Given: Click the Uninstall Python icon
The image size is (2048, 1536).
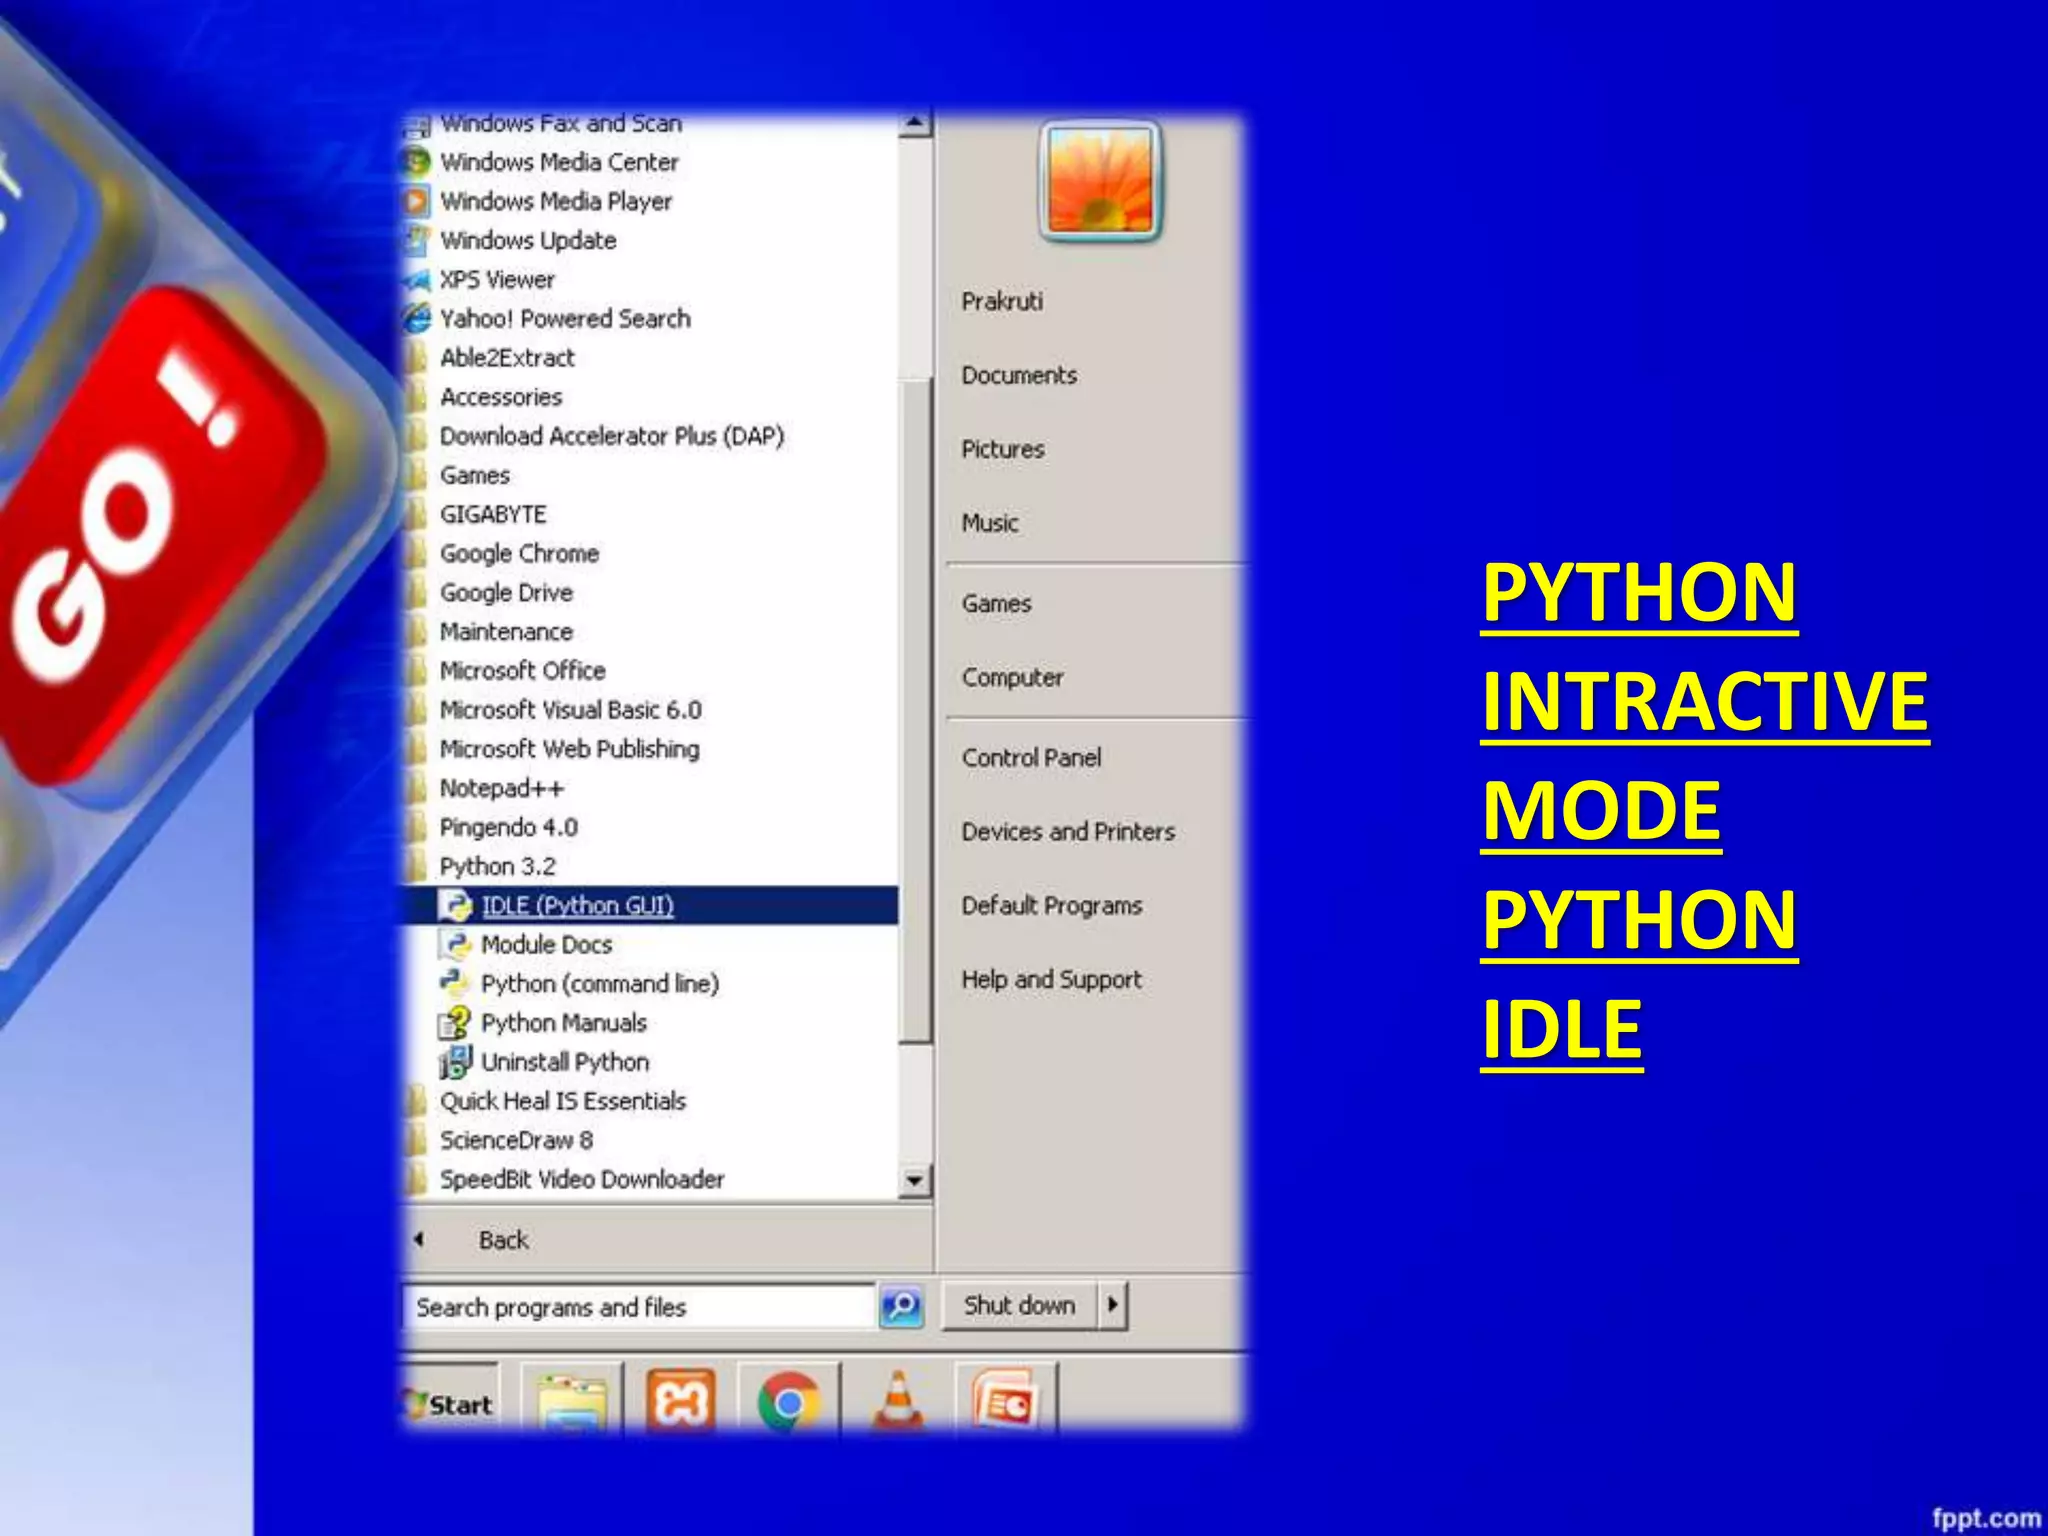Looking at the screenshot, I should click(x=456, y=1062).
